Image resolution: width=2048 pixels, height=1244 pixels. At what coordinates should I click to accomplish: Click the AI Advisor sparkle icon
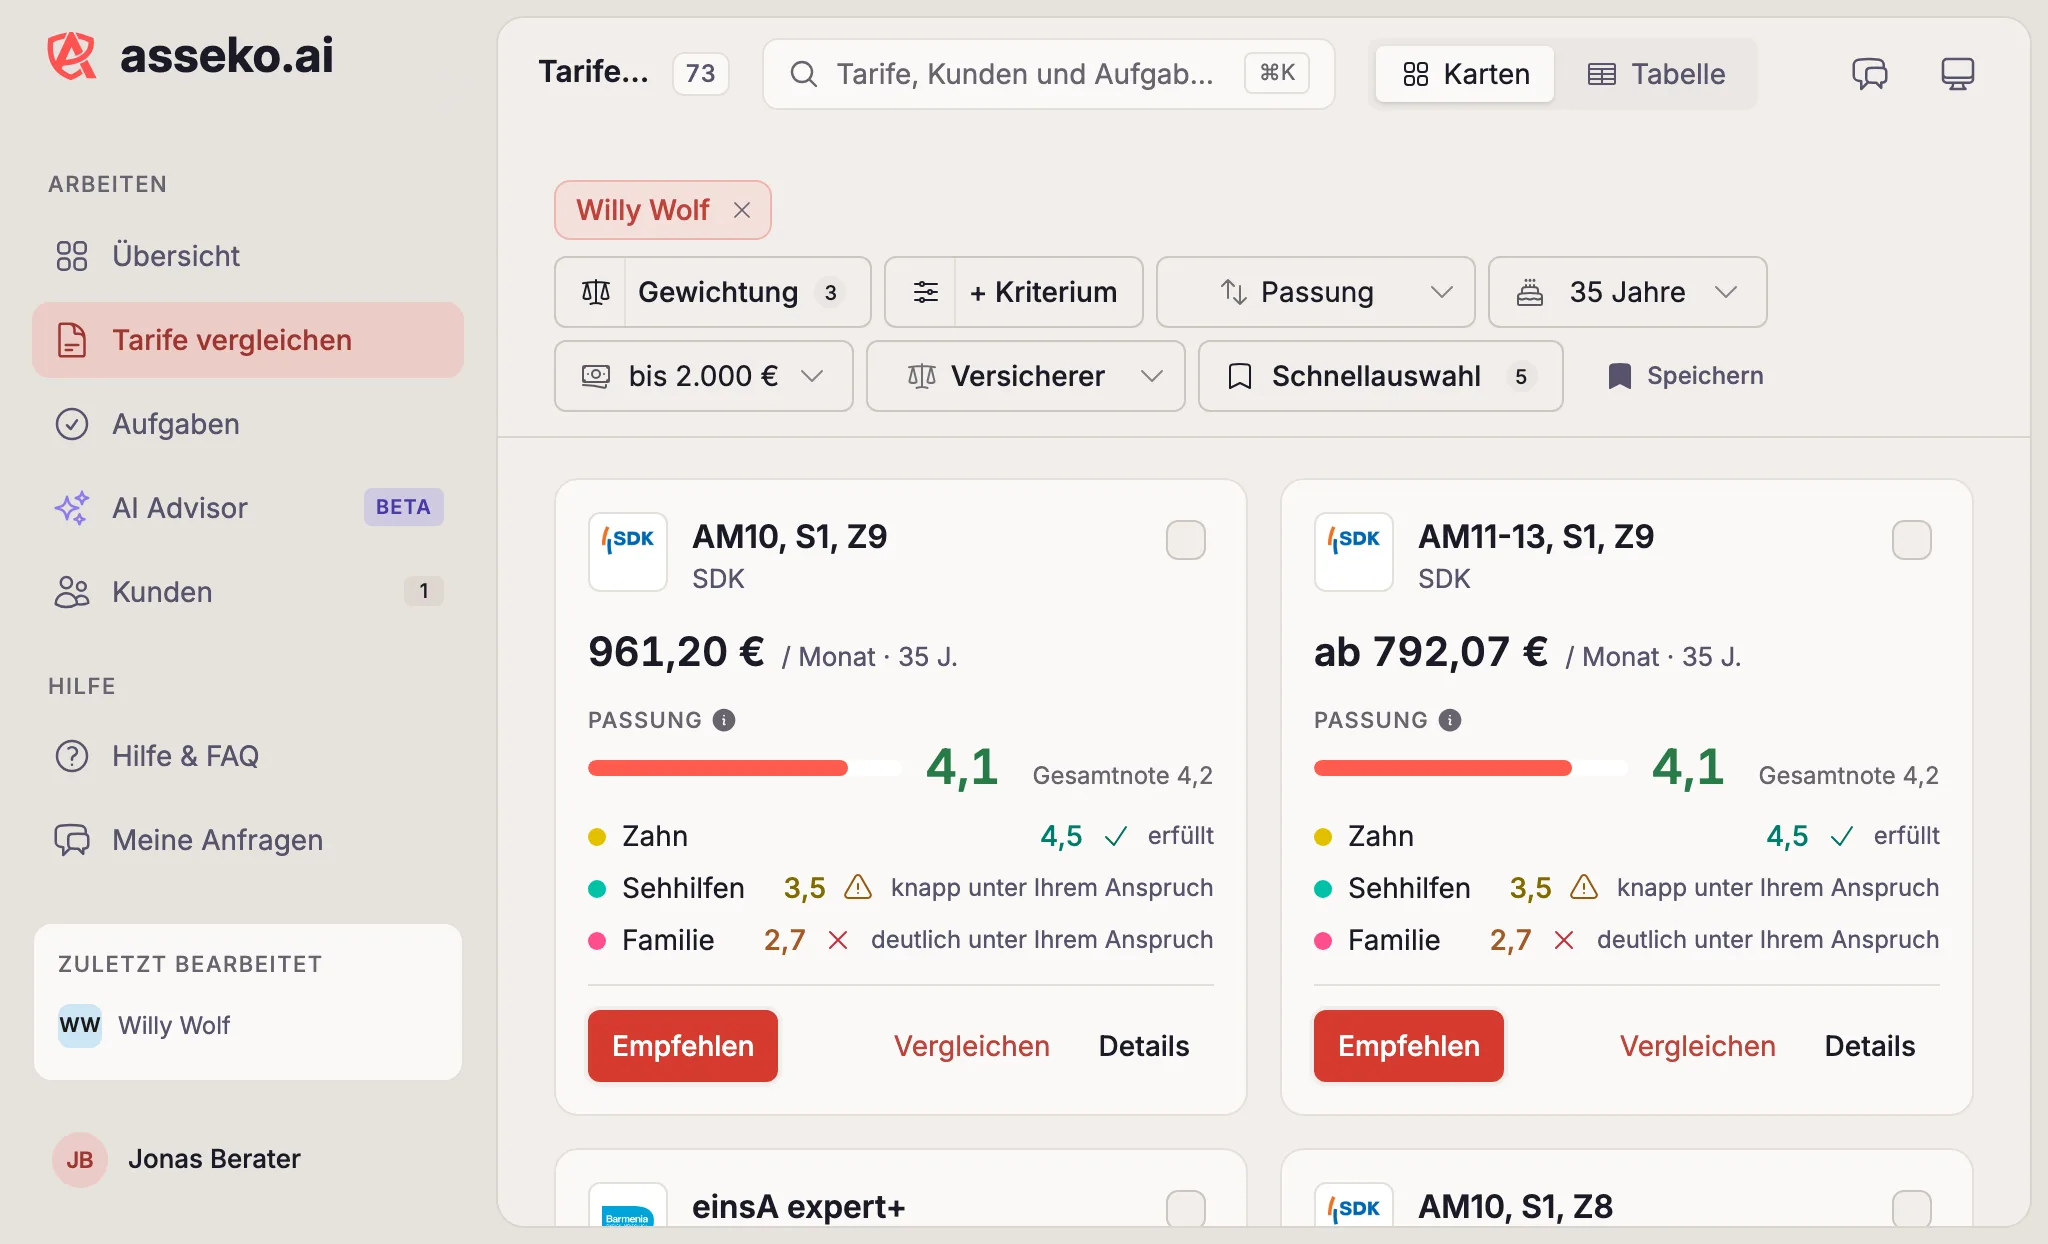point(72,508)
